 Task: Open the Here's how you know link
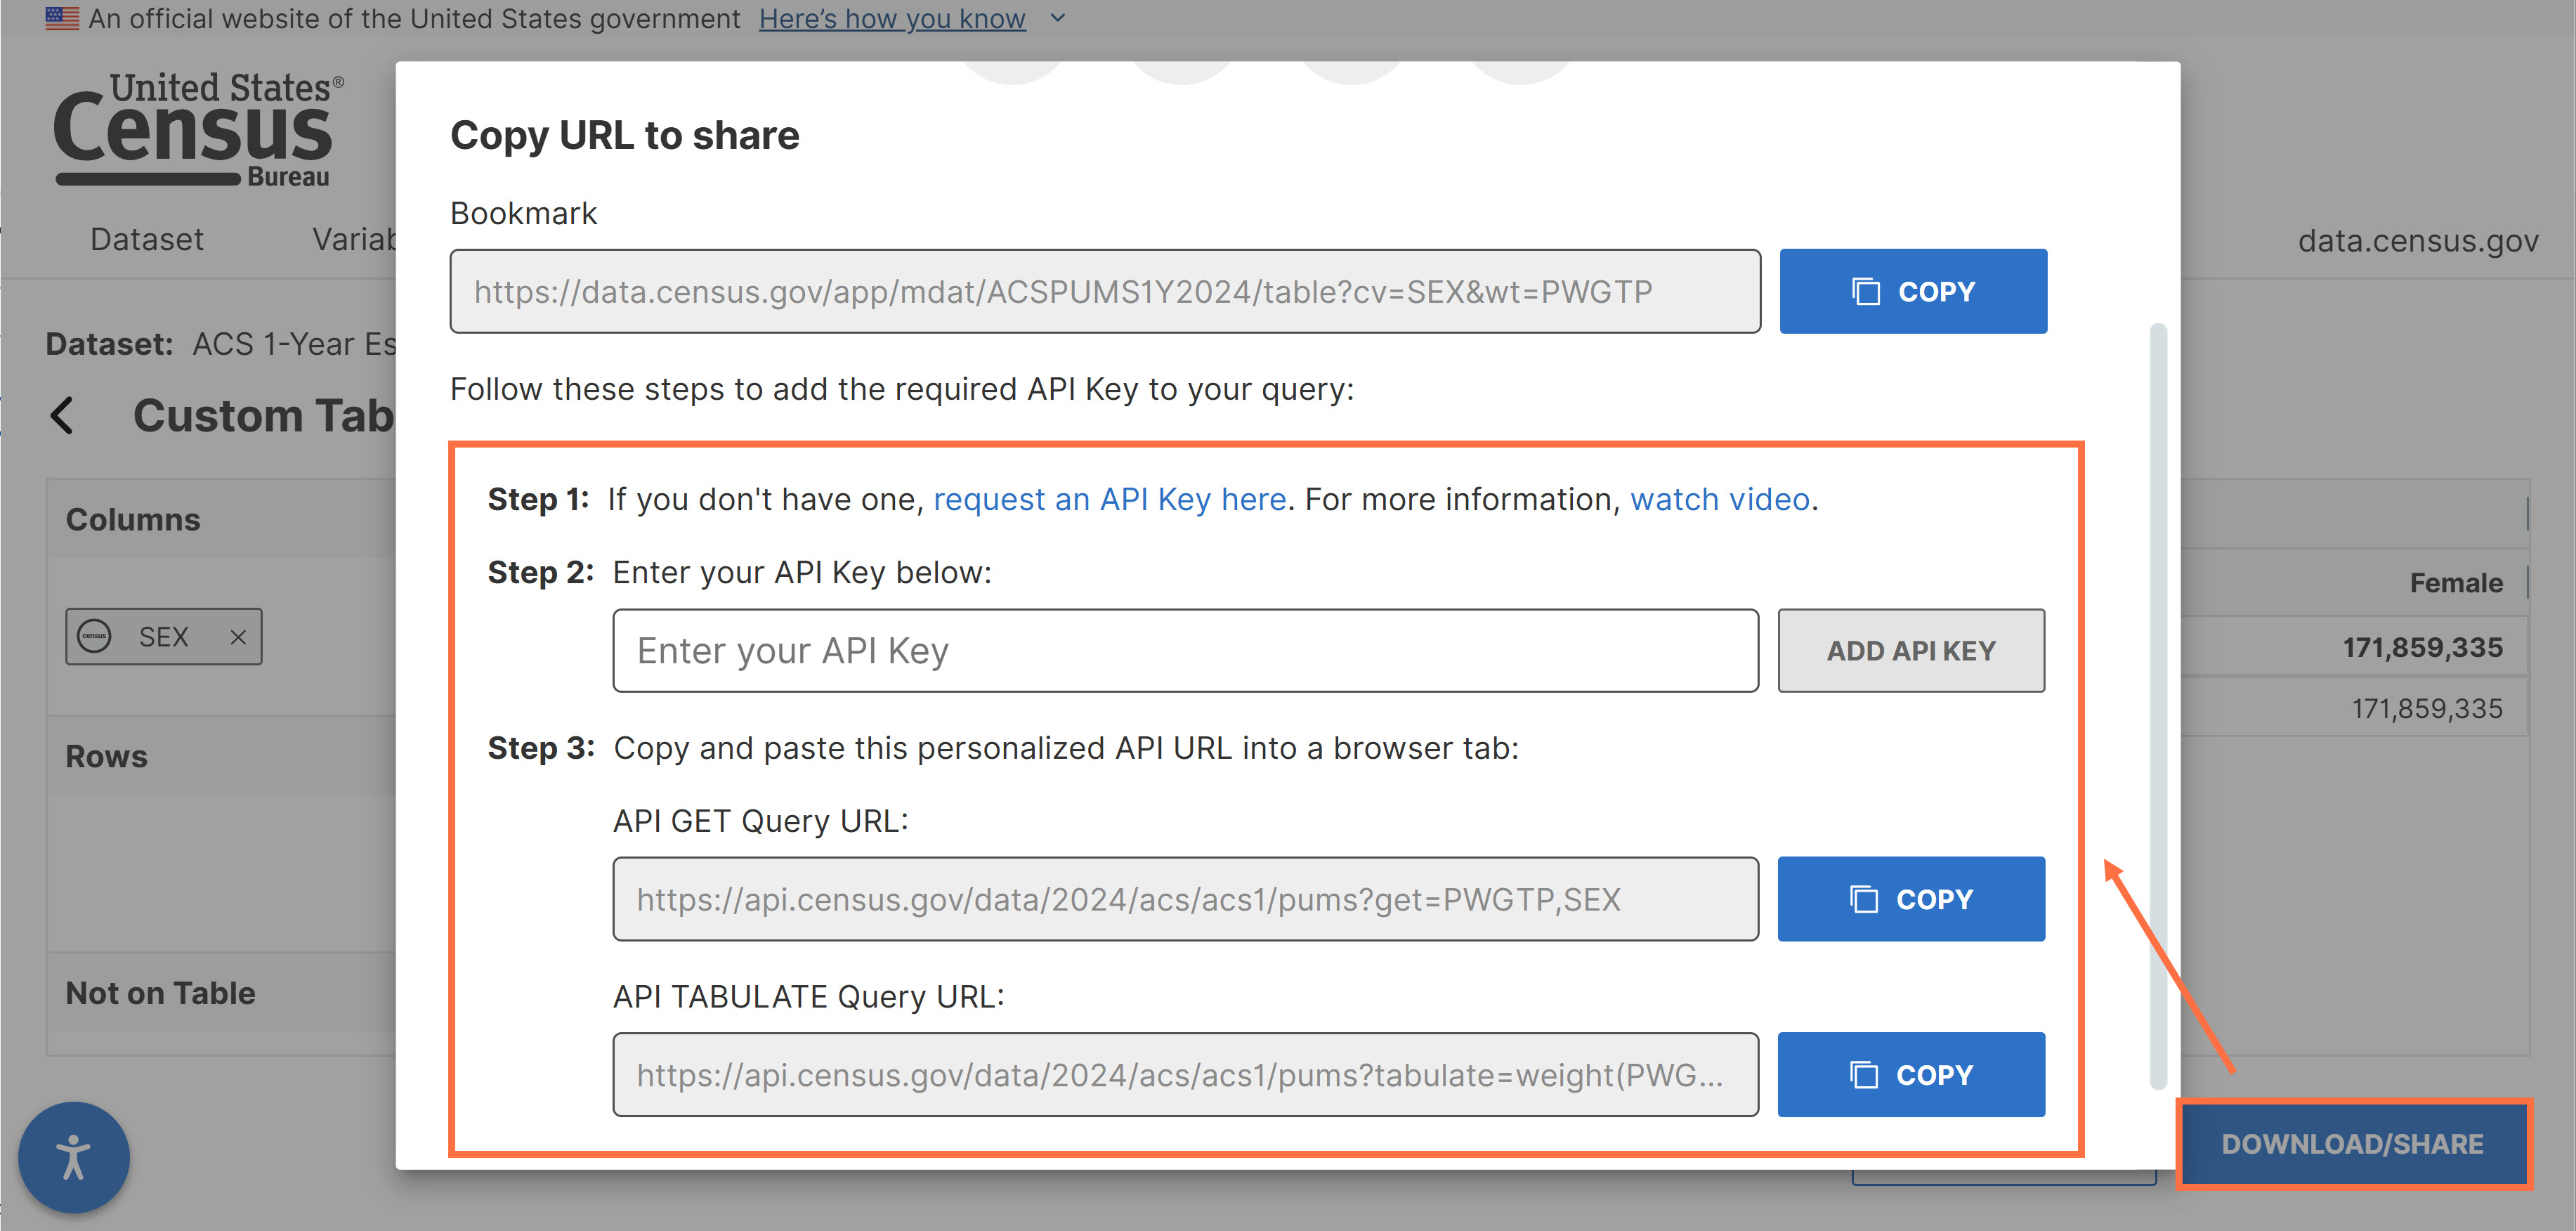tap(892, 18)
